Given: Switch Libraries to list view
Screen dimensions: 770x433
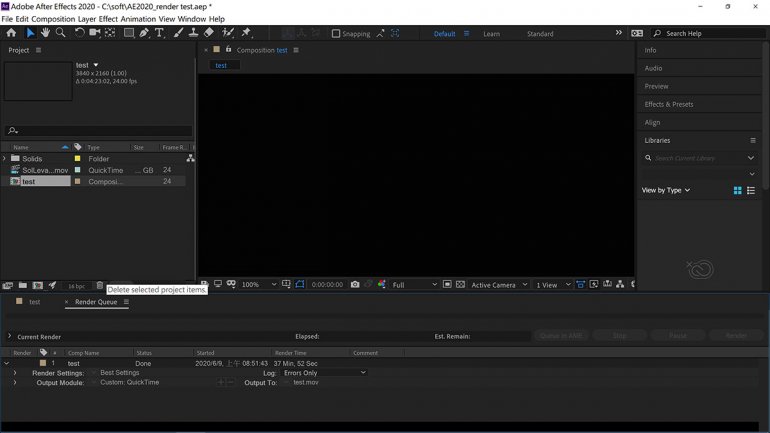Looking at the screenshot, I should pos(751,190).
